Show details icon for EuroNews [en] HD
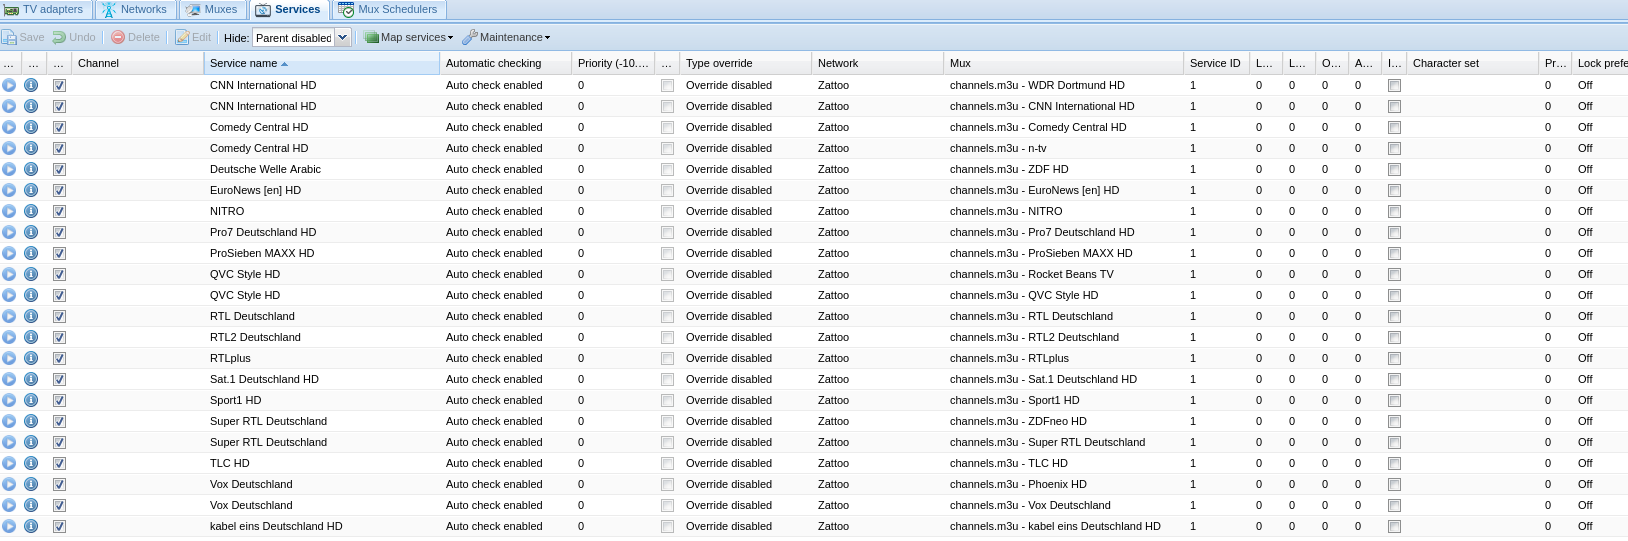This screenshot has width=1628, height=541. 31,190
